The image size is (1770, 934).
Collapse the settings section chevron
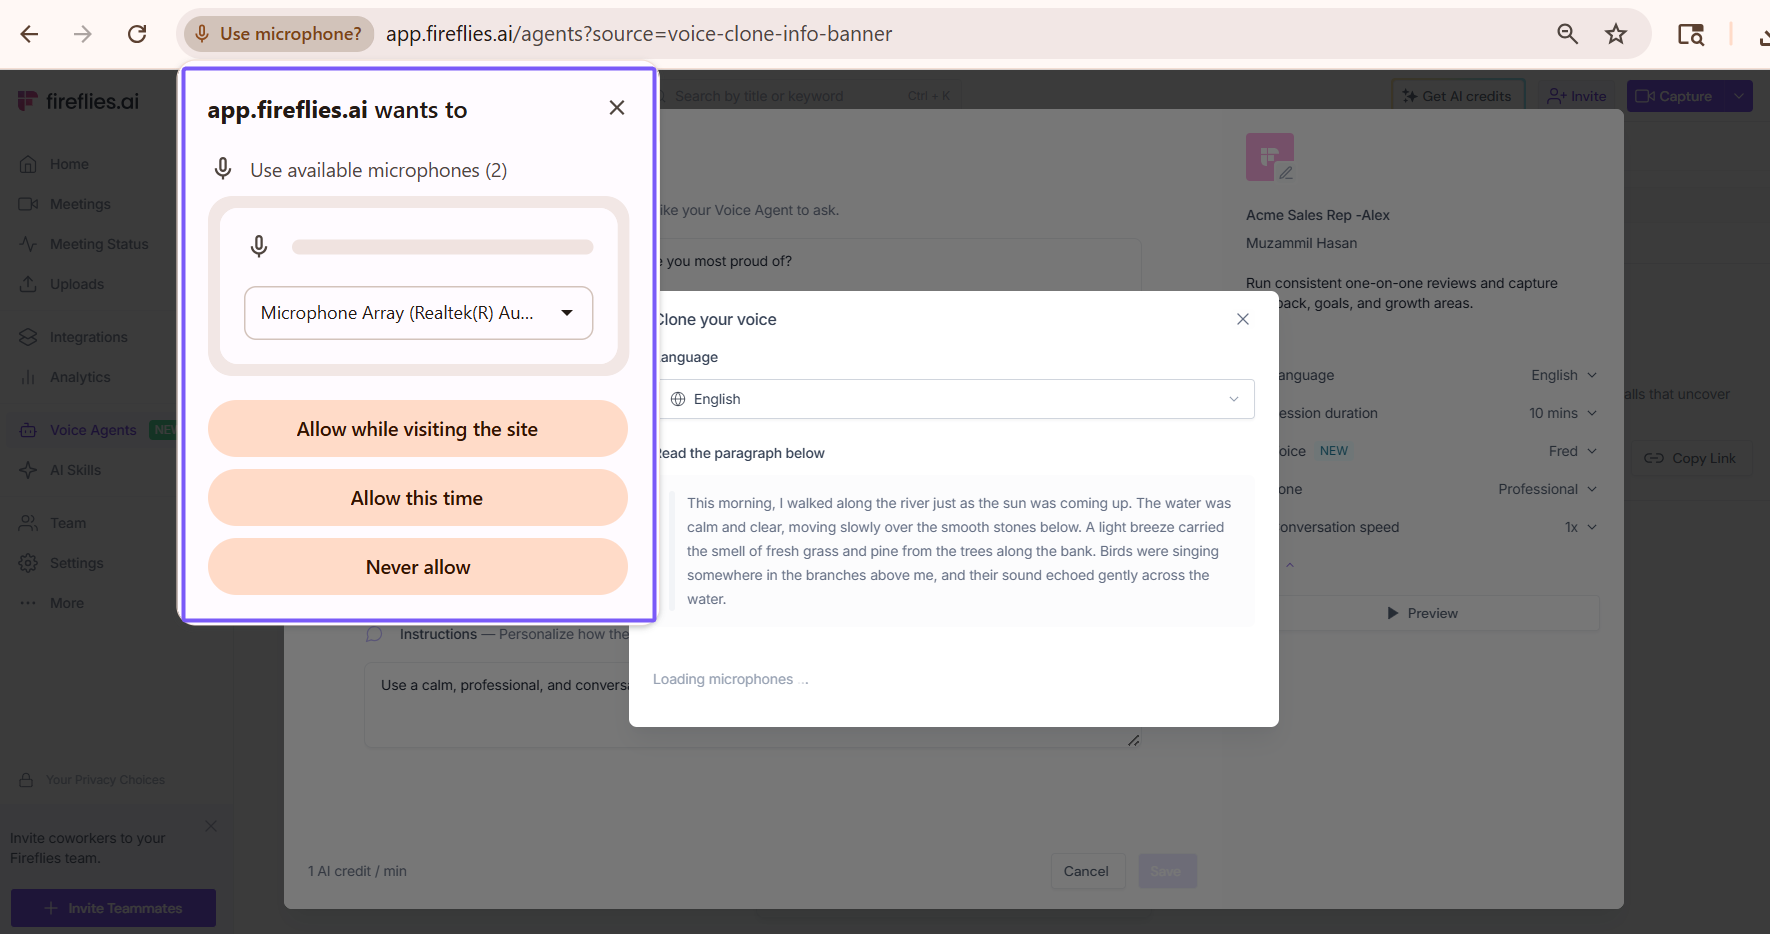(1290, 565)
